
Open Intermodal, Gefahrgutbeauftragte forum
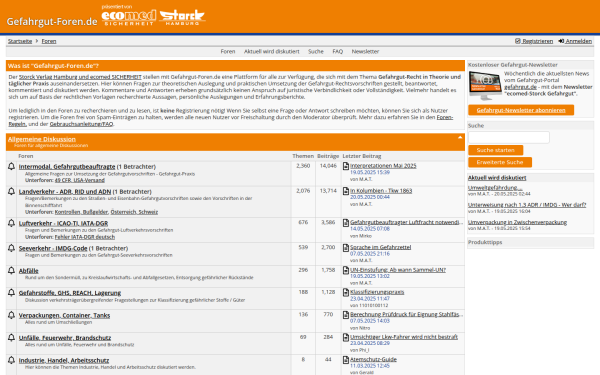tap(67, 166)
